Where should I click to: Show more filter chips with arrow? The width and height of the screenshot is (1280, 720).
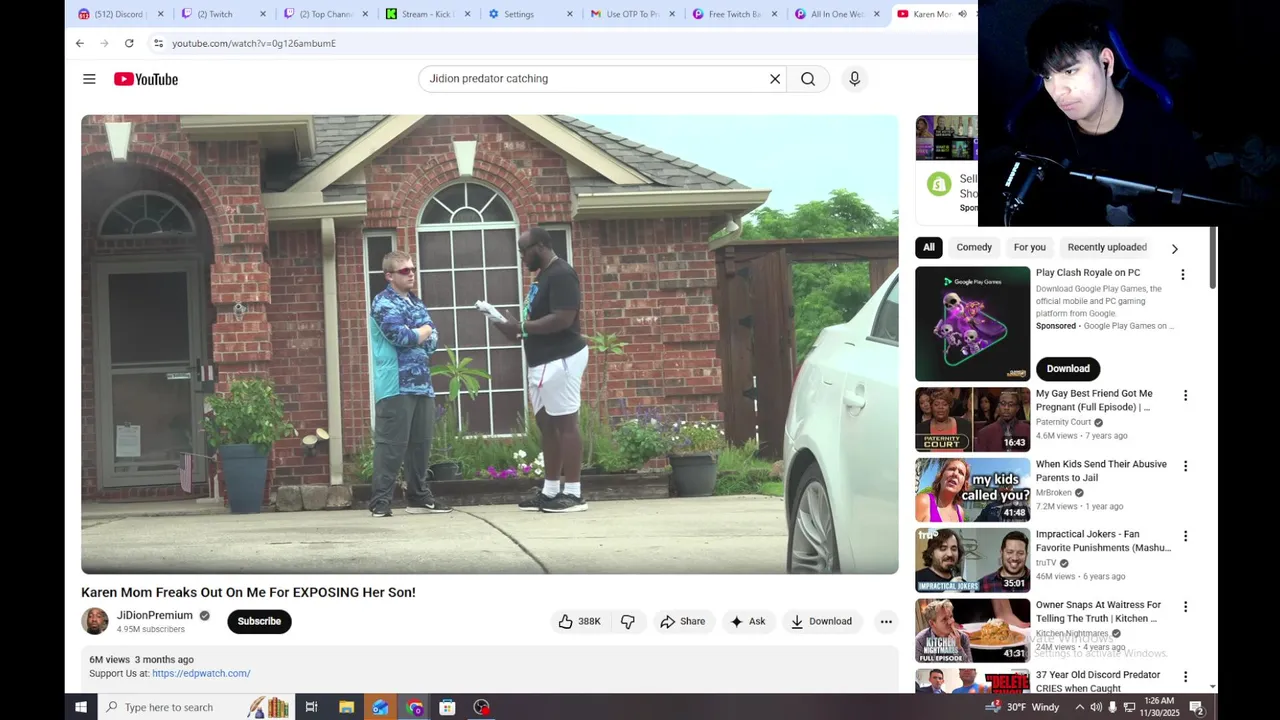[1175, 248]
